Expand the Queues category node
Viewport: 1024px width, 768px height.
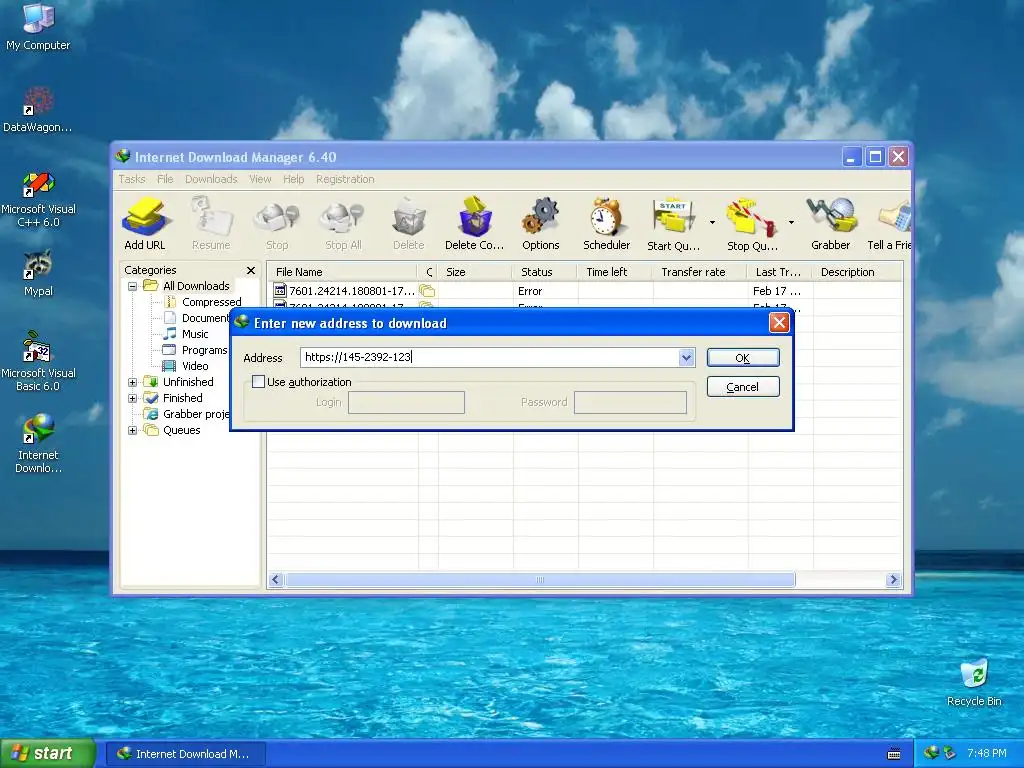pyautogui.click(x=133, y=430)
